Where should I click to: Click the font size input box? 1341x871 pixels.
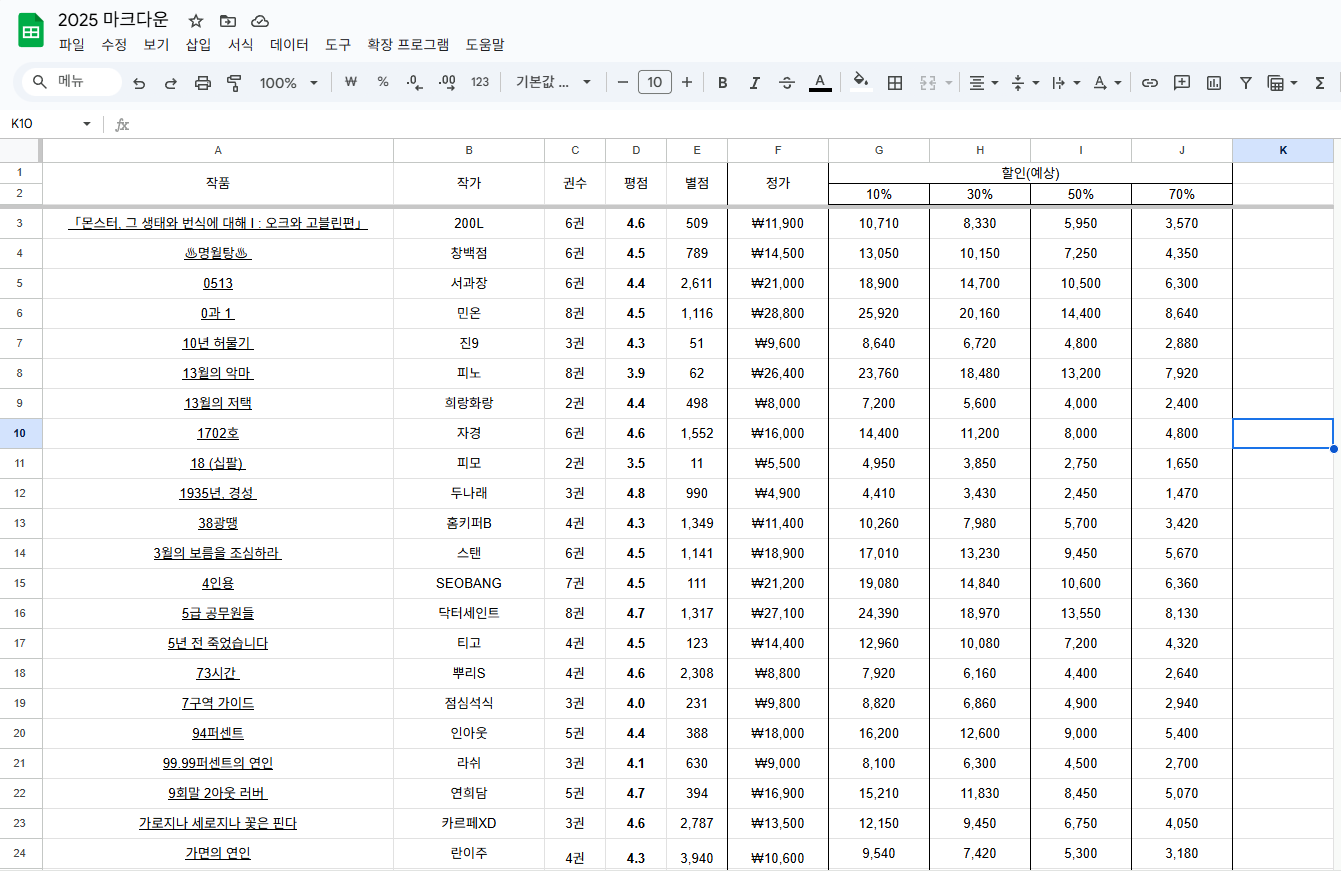655,83
